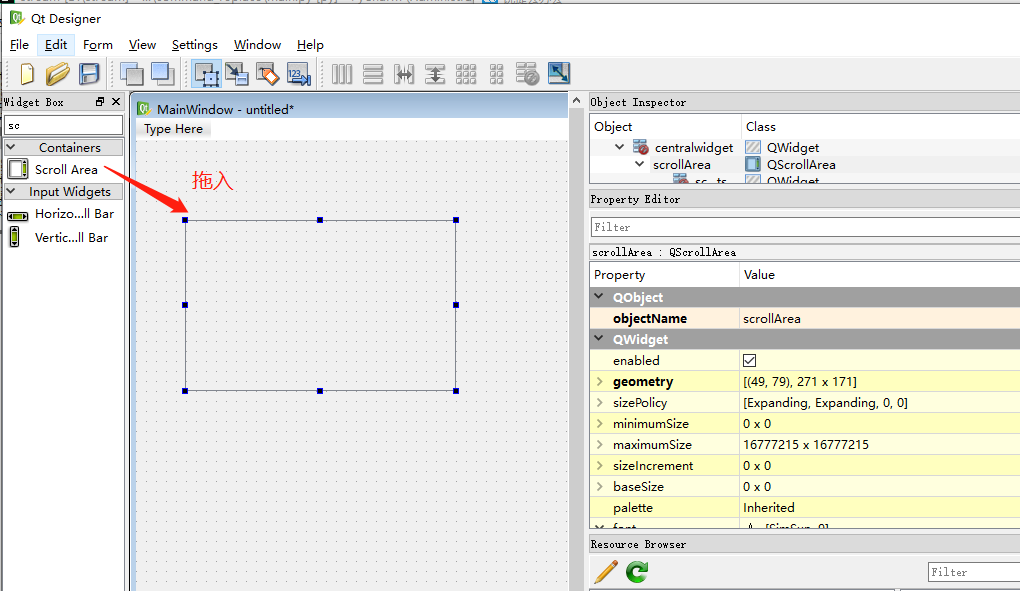Float the Widget Box panel

click(100, 101)
